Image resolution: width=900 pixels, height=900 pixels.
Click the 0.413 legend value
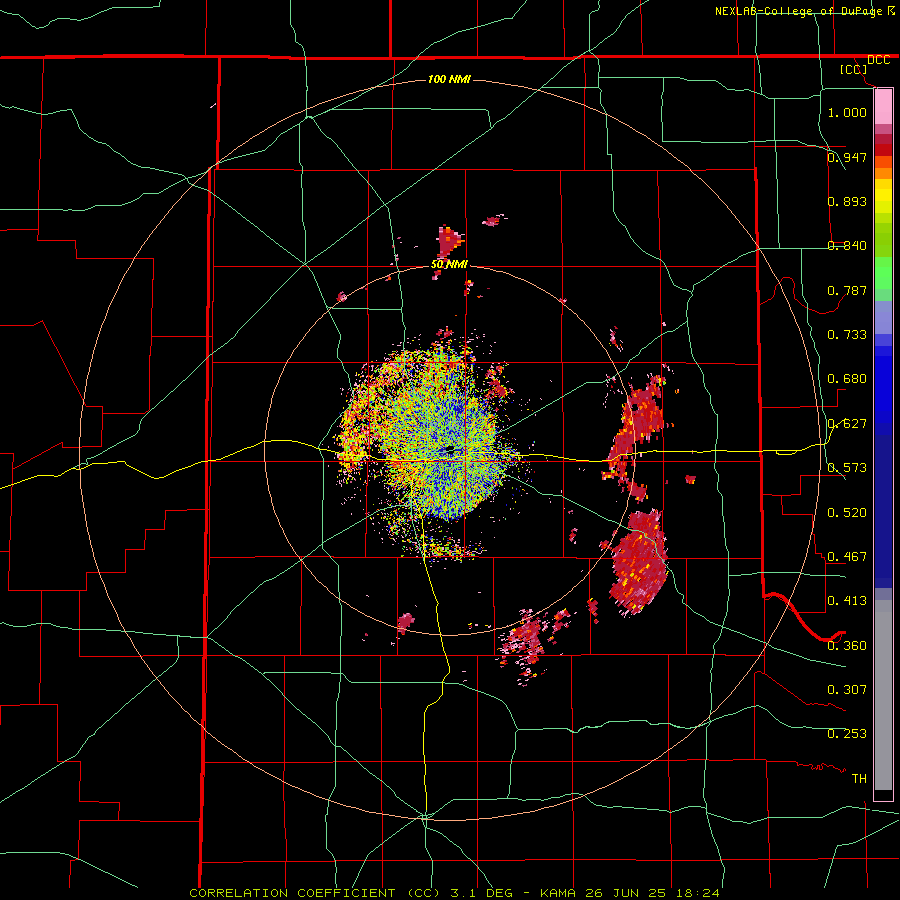tap(847, 601)
